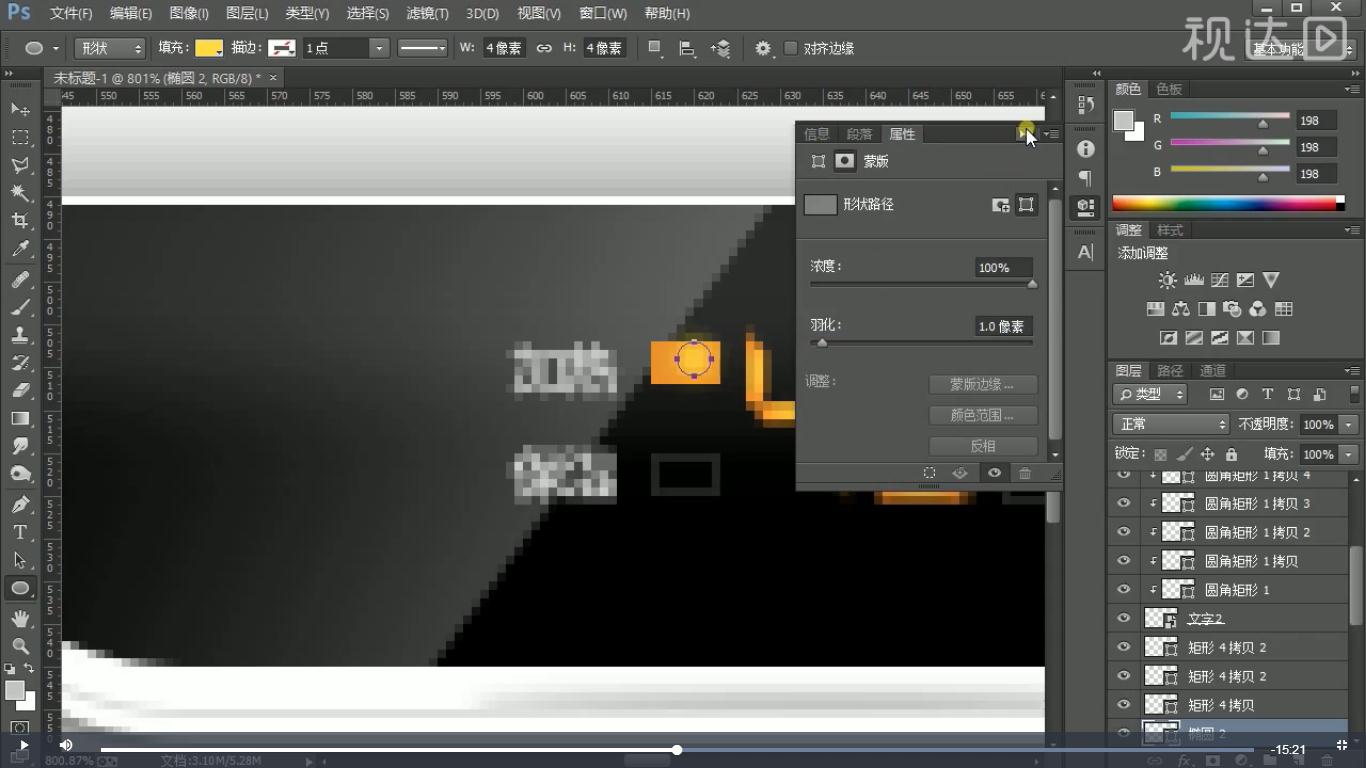Select the Zoom tool
The width and height of the screenshot is (1366, 768).
20,647
